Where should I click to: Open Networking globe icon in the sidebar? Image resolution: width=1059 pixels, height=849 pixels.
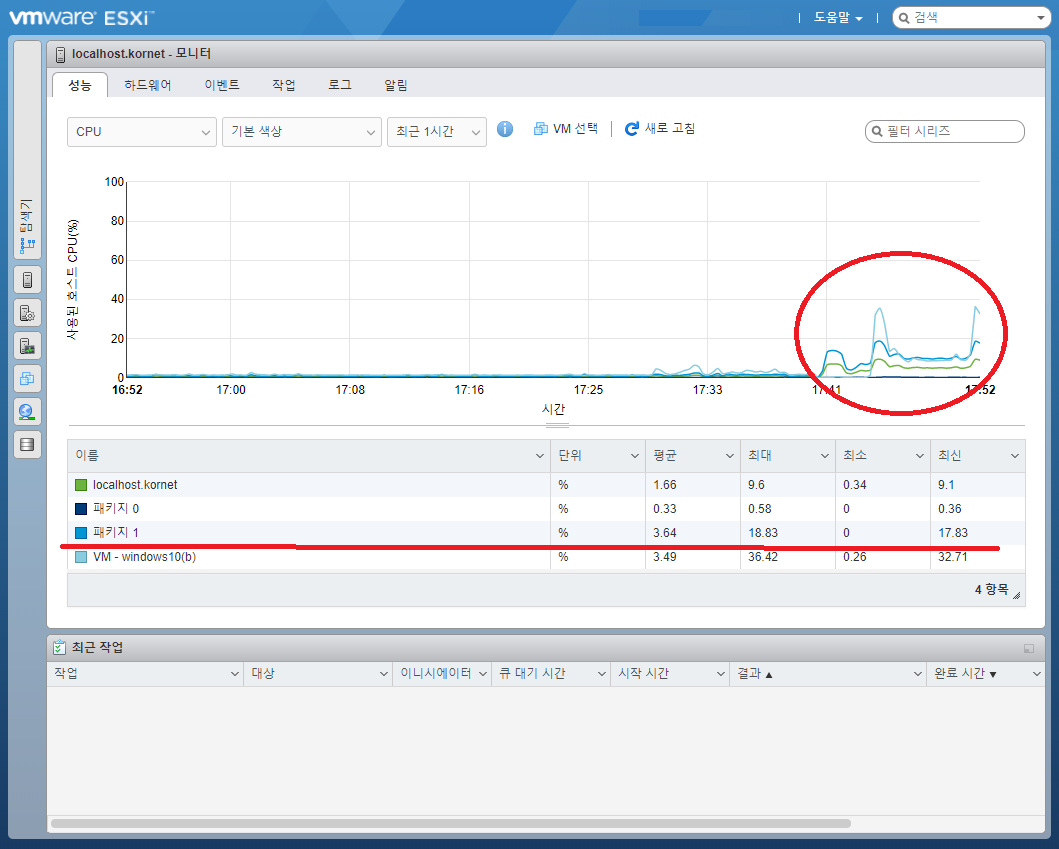point(27,411)
